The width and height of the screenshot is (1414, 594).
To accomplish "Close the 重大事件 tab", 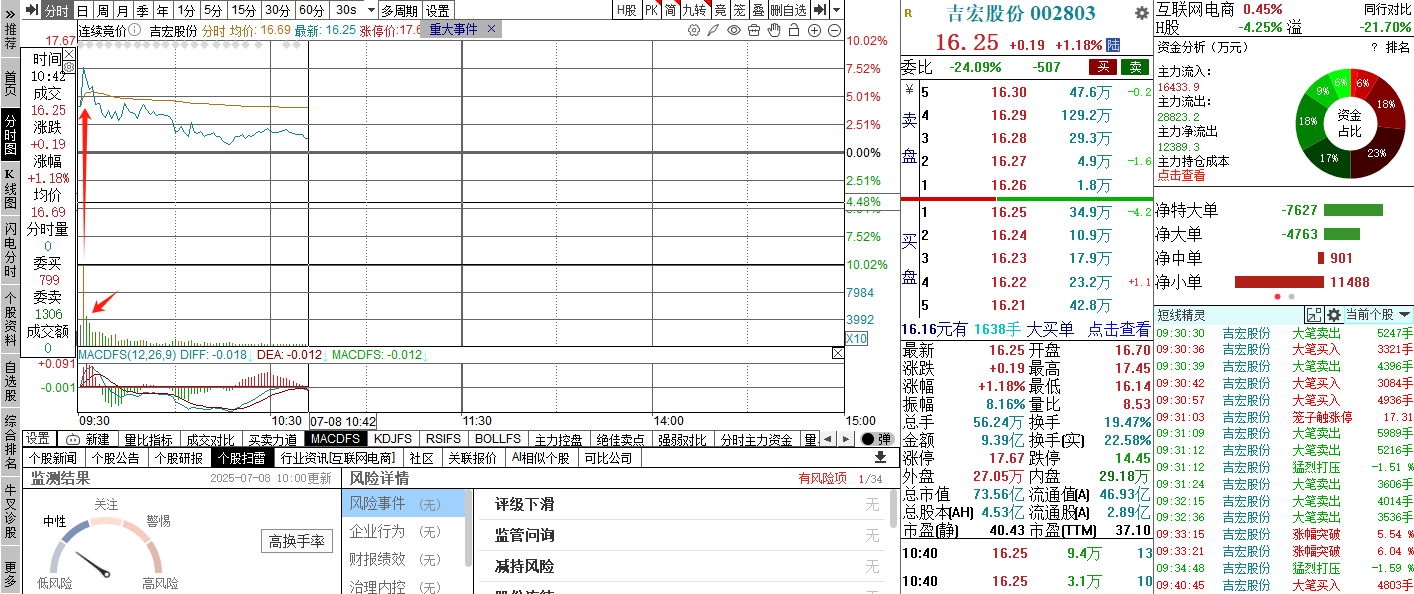I will coord(491,30).
